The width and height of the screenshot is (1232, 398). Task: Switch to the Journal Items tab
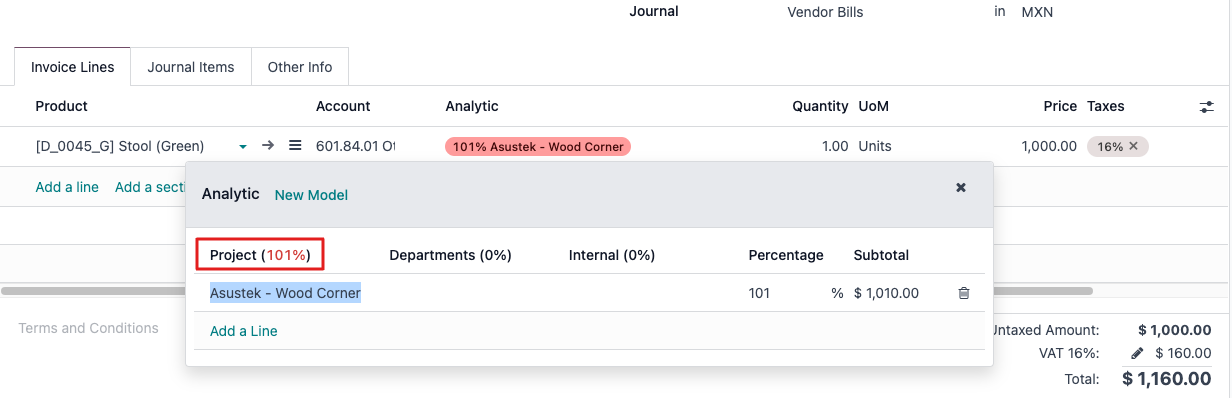tap(191, 67)
